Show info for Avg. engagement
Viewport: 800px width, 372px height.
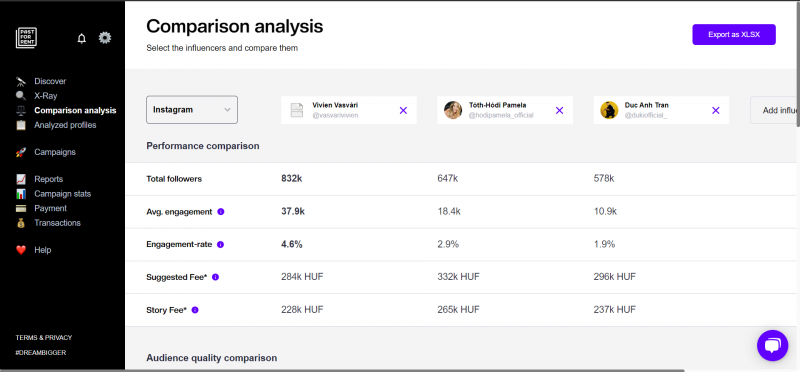[221, 212]
